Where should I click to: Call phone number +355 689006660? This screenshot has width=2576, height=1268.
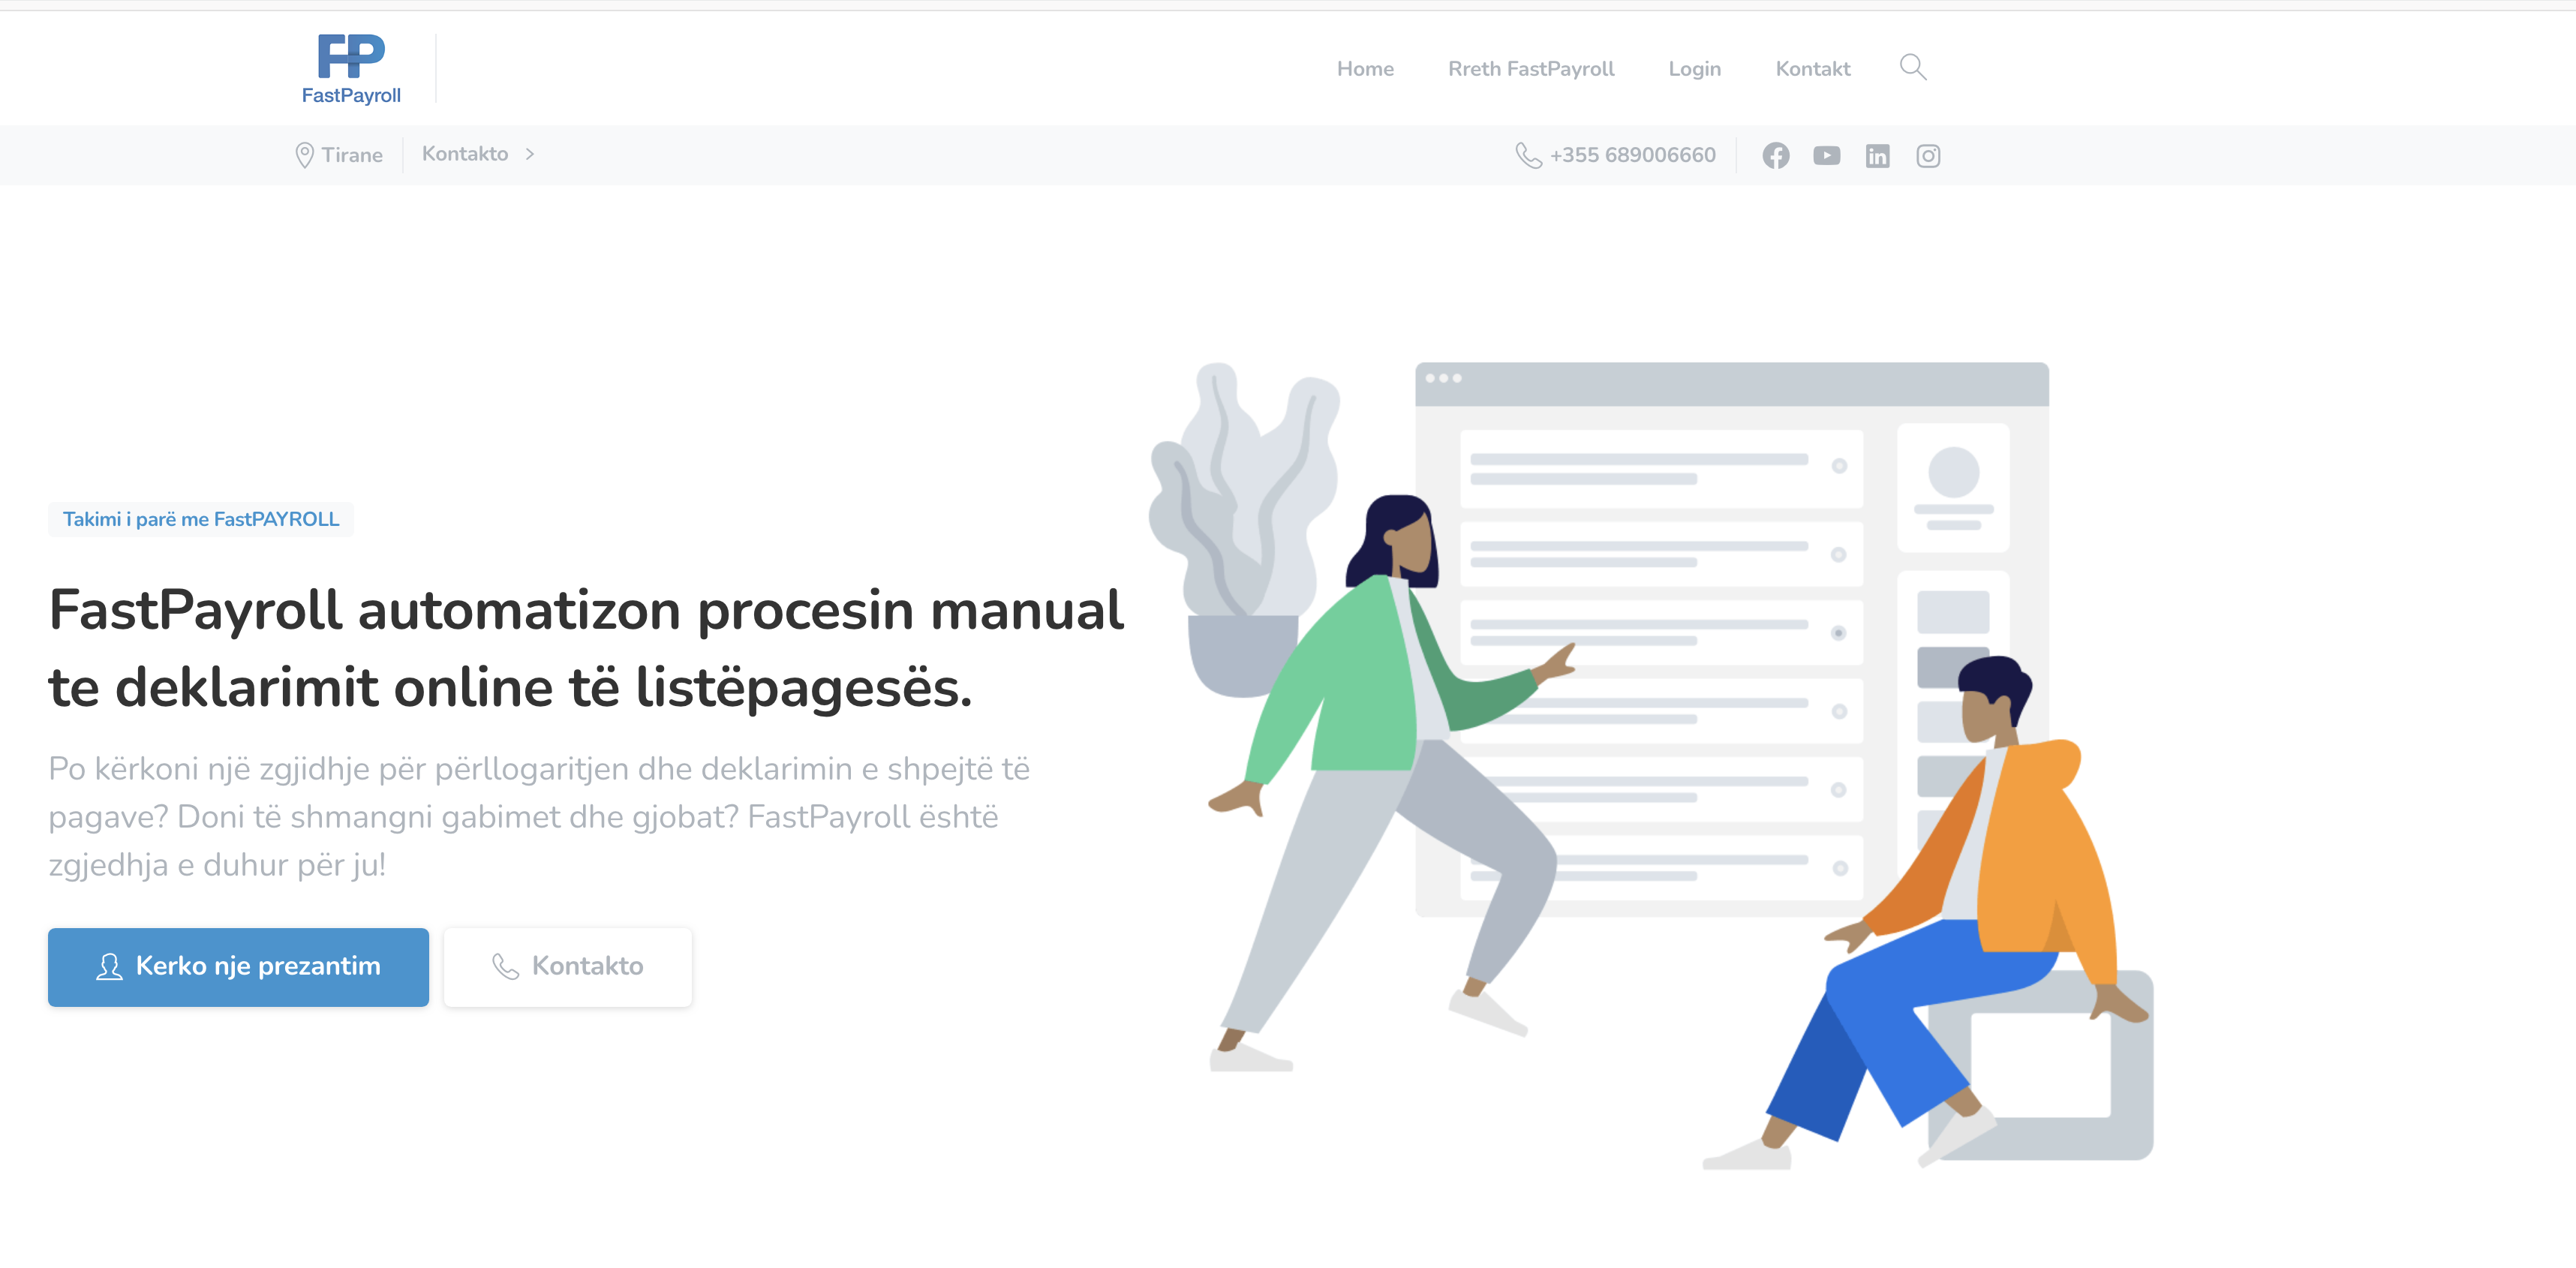click(x=1632, y=155)
